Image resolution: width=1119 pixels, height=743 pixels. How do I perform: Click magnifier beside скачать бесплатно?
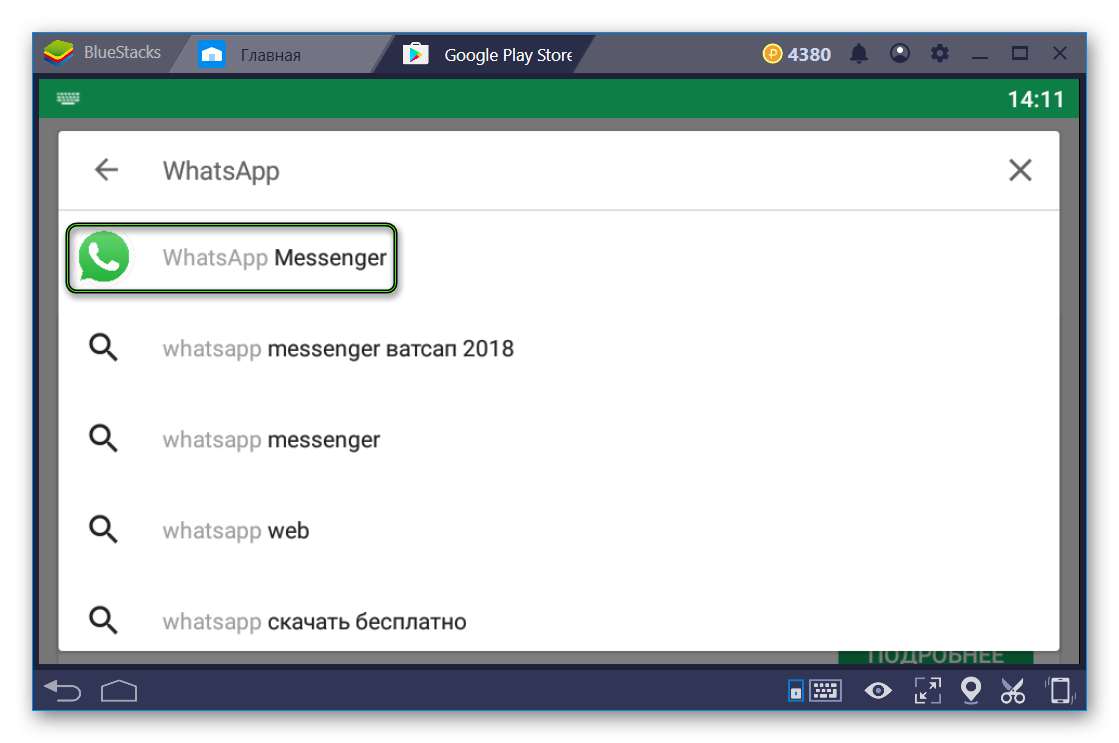pos(103,620)
